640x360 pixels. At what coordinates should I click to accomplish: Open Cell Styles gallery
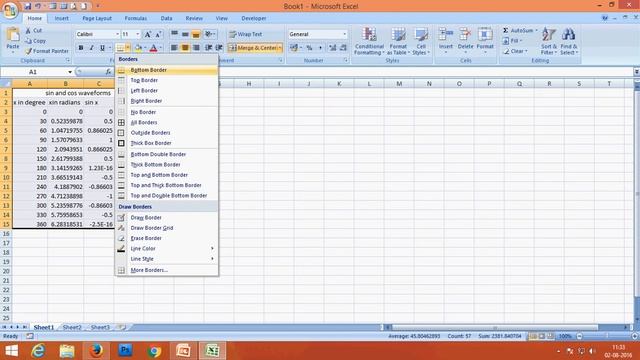click(x=421, y=41)
